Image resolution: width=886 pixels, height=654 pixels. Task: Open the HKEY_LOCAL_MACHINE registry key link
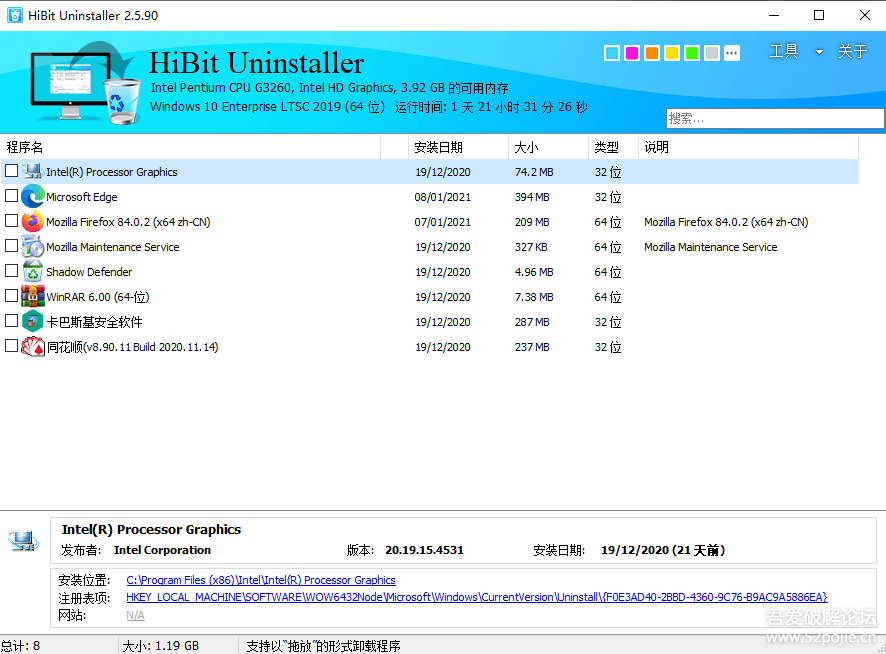click(477, 597)
